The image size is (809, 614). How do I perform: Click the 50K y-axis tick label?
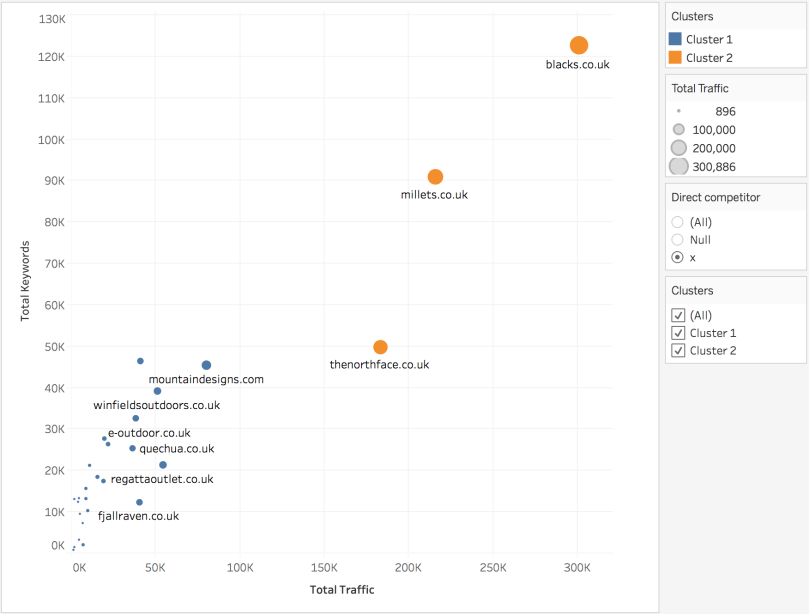click(x=54, y=347)
